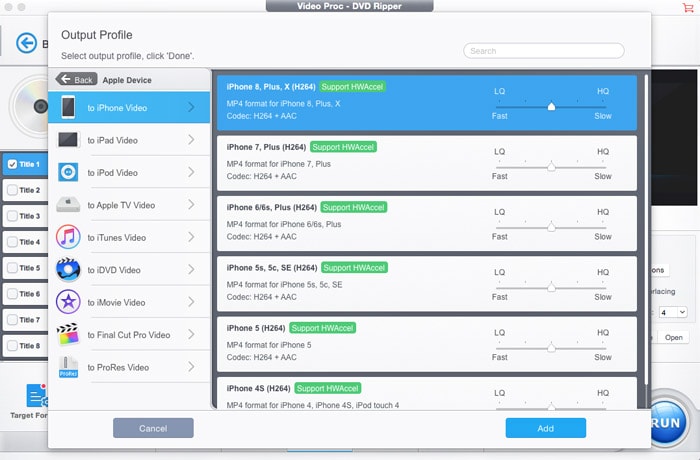700x460 pixels.
Task: Select the to Final Cut Pro Video category
Action: (x=129, y=334)
